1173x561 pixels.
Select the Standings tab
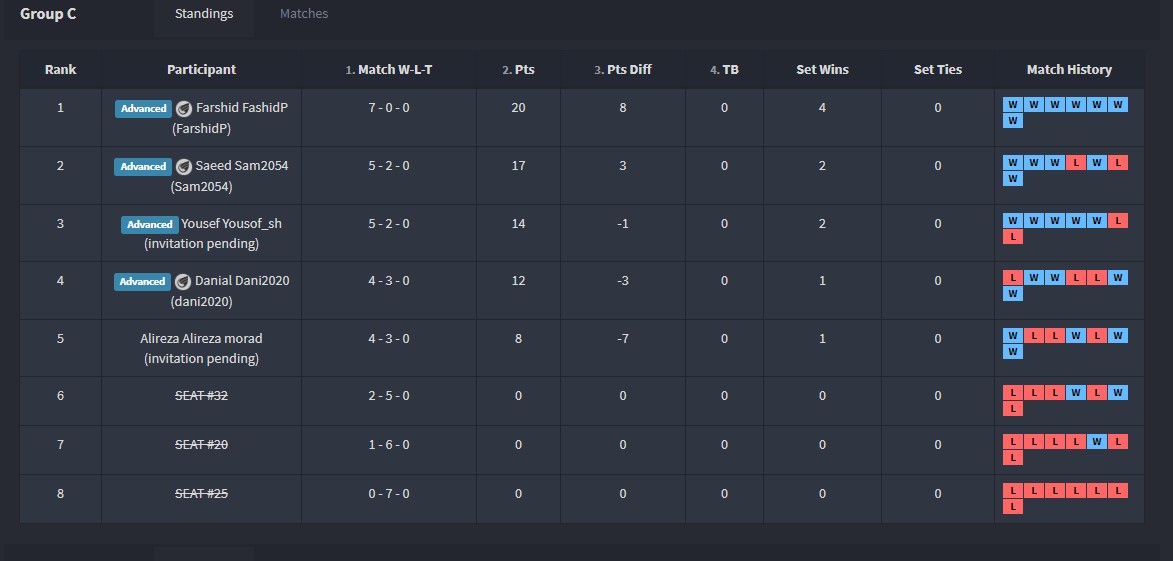(204, 14)
